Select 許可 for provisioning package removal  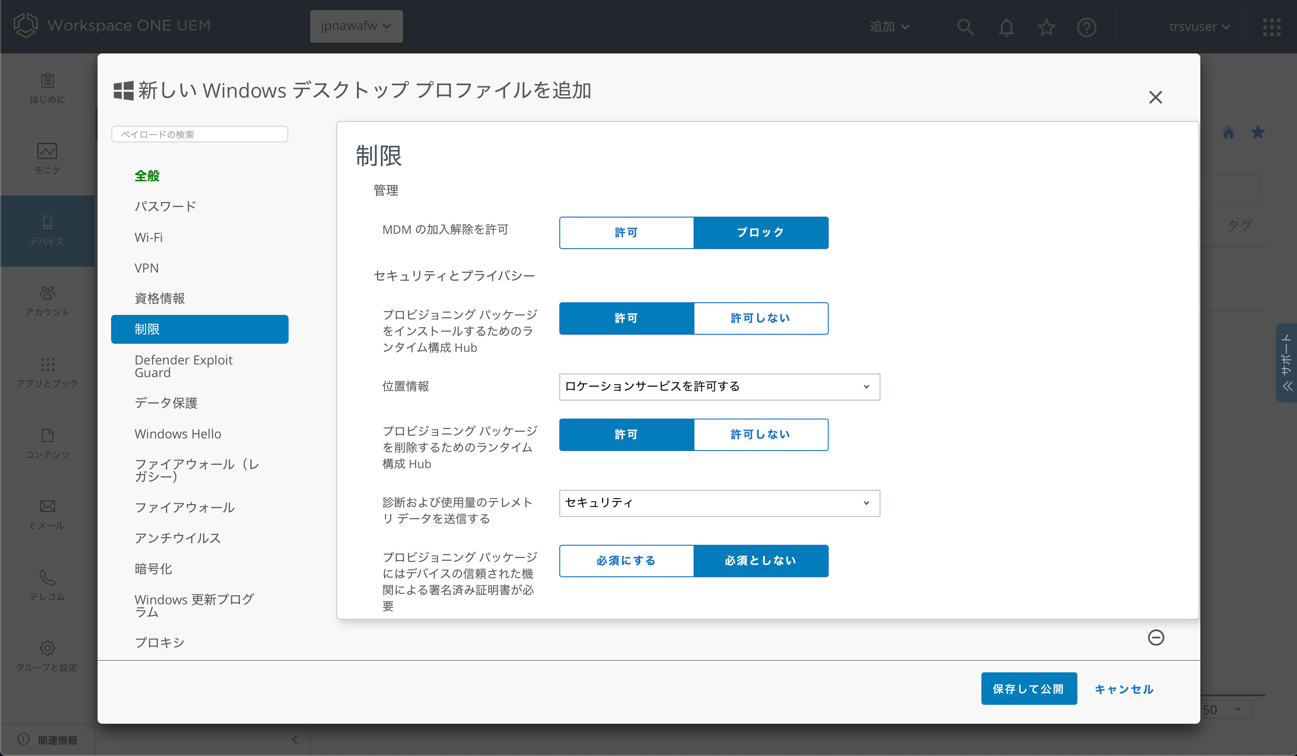626,435
